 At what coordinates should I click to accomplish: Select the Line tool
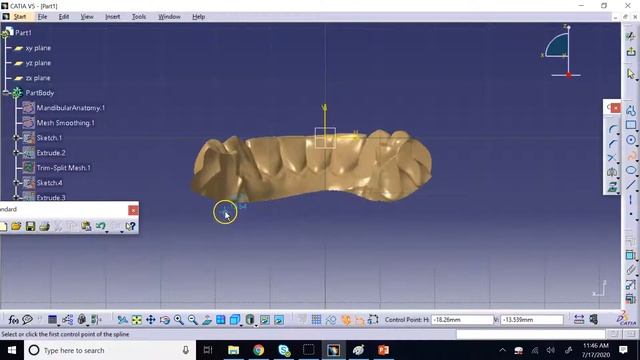(x=631, y=184)
